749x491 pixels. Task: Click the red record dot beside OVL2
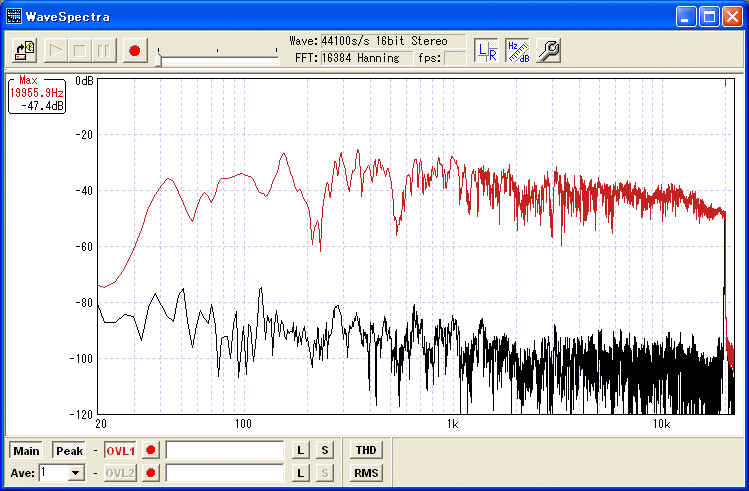tap(151, 473)
